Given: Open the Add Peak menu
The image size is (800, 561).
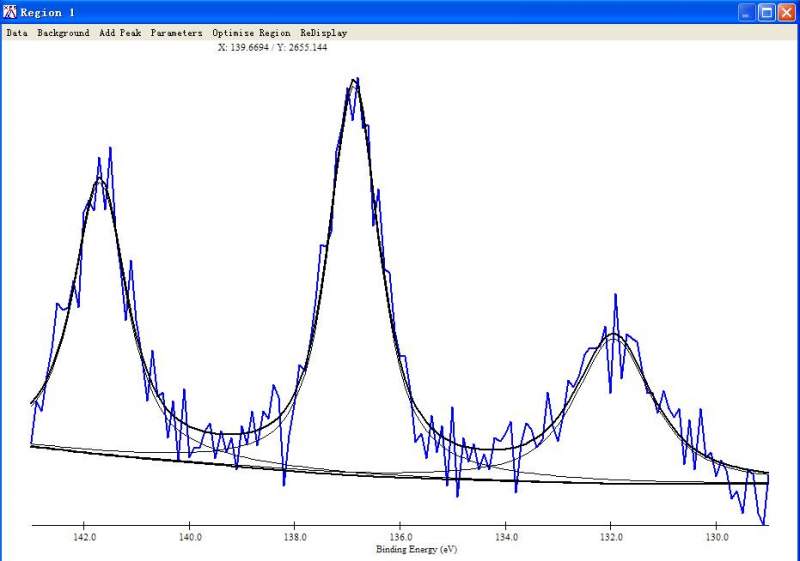Looking at the screenshot, I should click(120, 33).
